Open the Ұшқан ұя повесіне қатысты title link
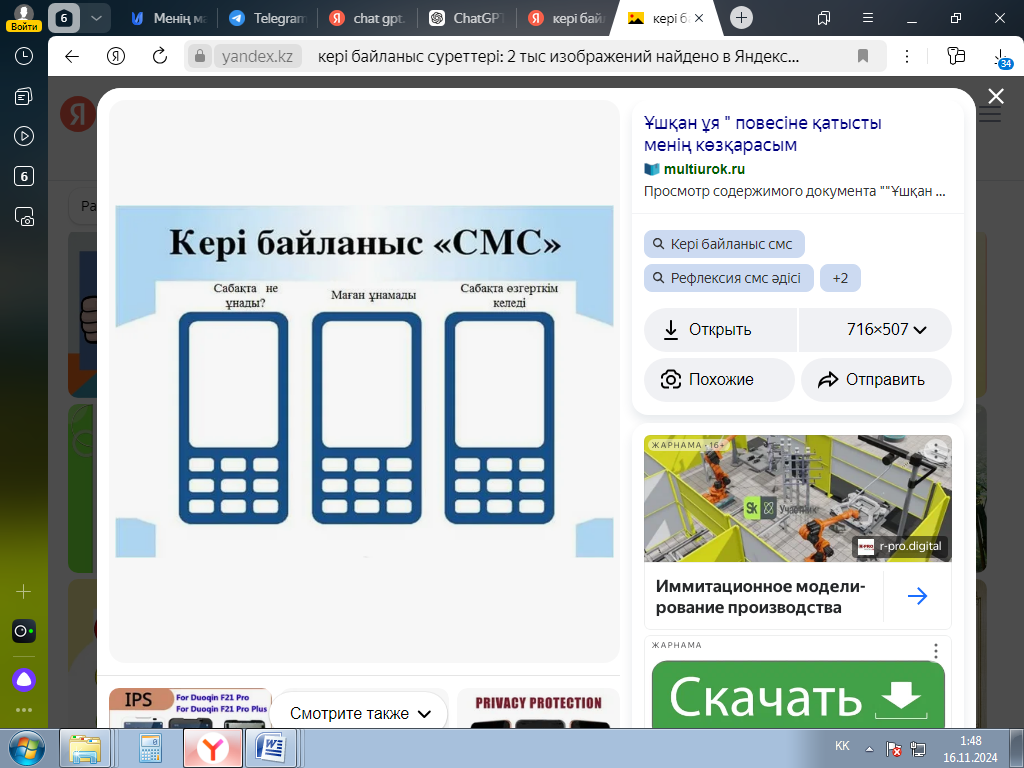 coord(762,133)
